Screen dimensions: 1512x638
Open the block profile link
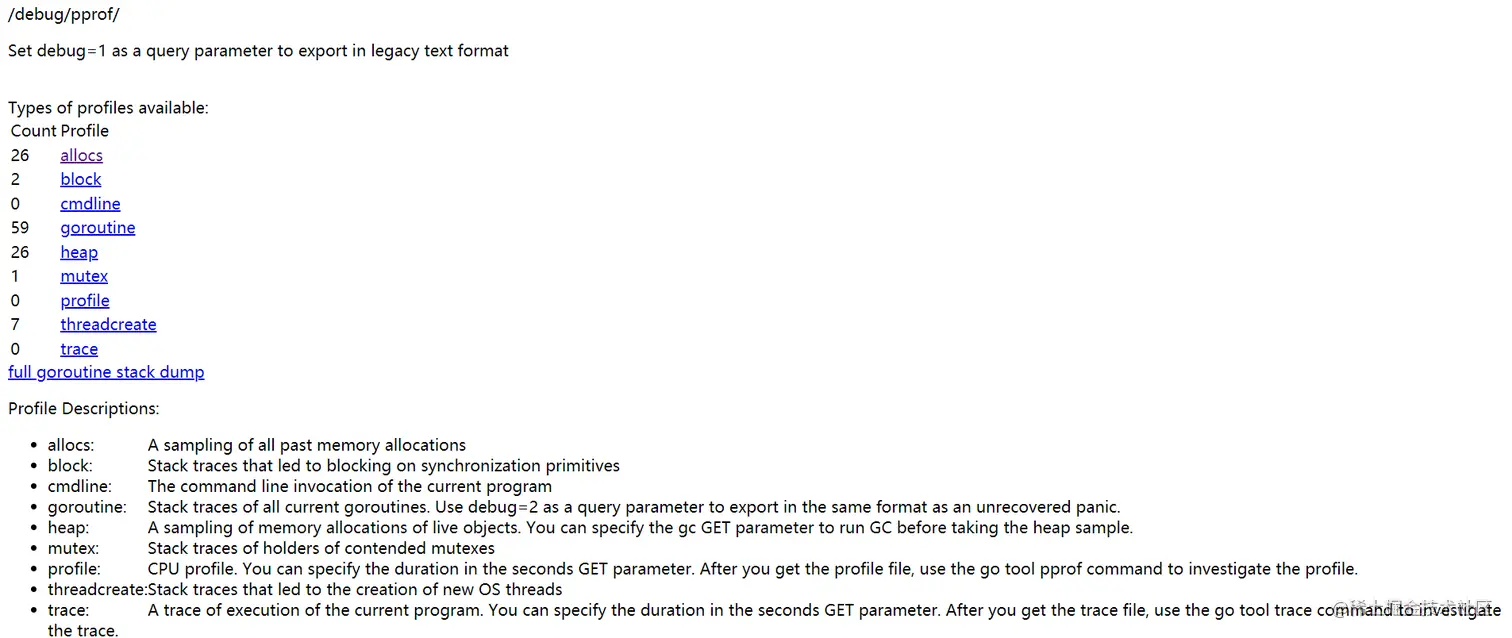coord(80,179)
